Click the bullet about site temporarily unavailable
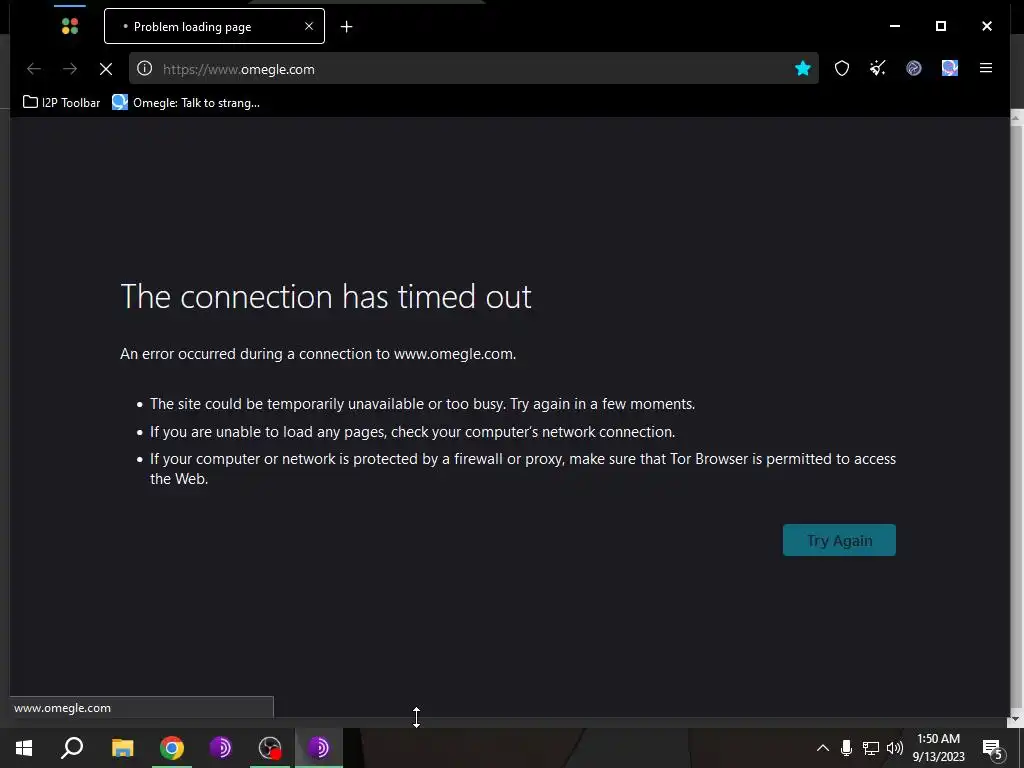The width and height of the screenshot is (1024, 768). (x=422, y=404)
